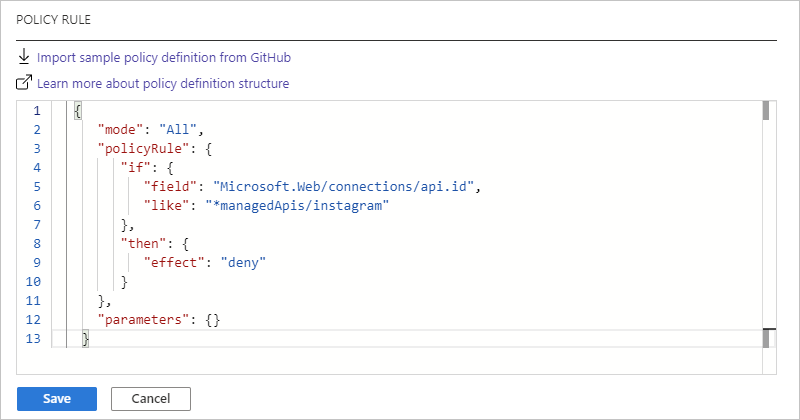The image size is (800, 420).
Task: Click the "then" key on line 8
Action: [x=143, y=245]
